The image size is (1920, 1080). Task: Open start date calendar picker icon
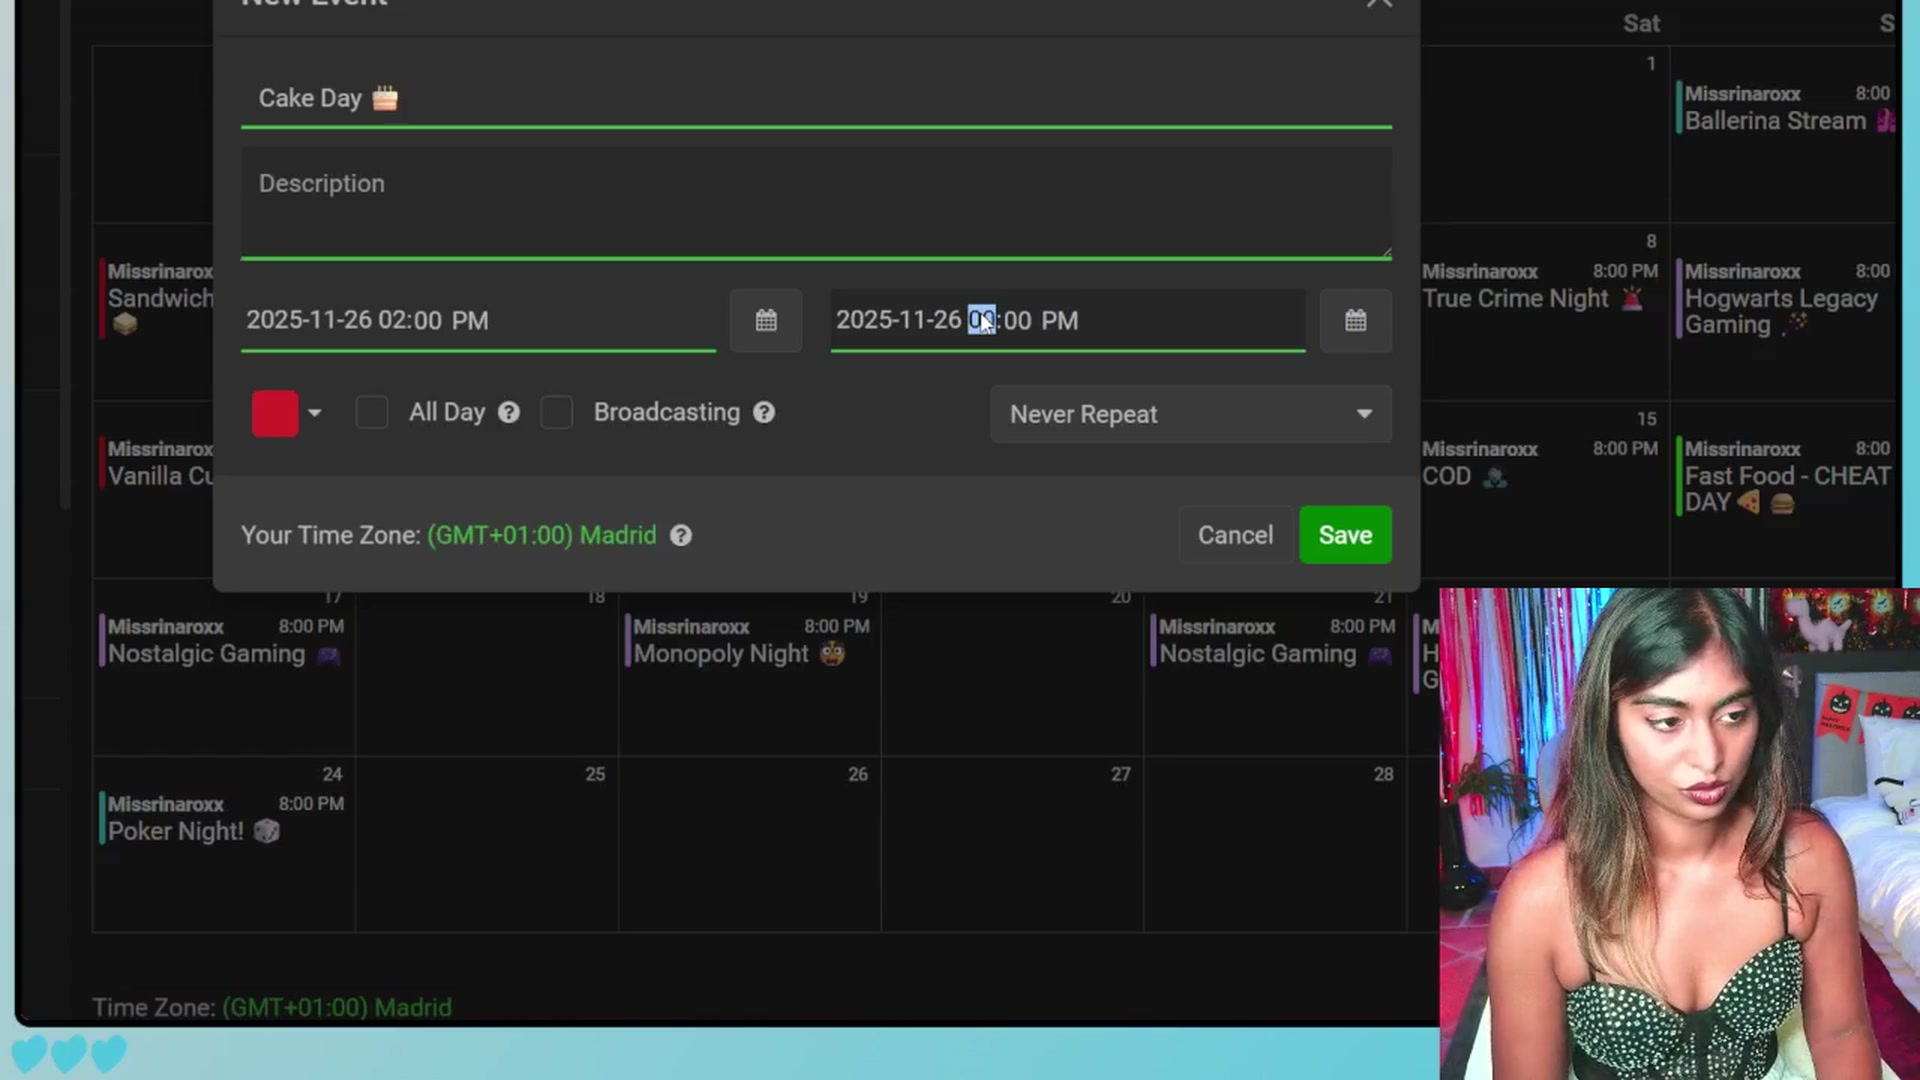pyautogui.click(x=765, y=320)
